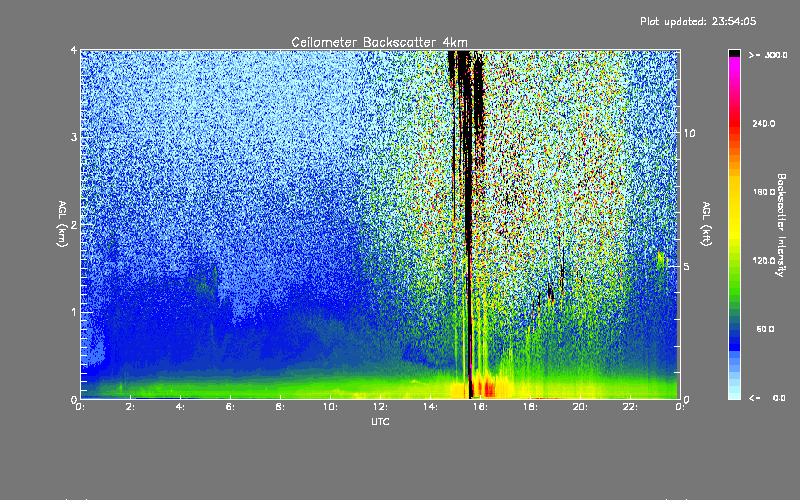Click the '1' km tick label
The width and height of the screenshot is (800, 500).
click(74, 312)
